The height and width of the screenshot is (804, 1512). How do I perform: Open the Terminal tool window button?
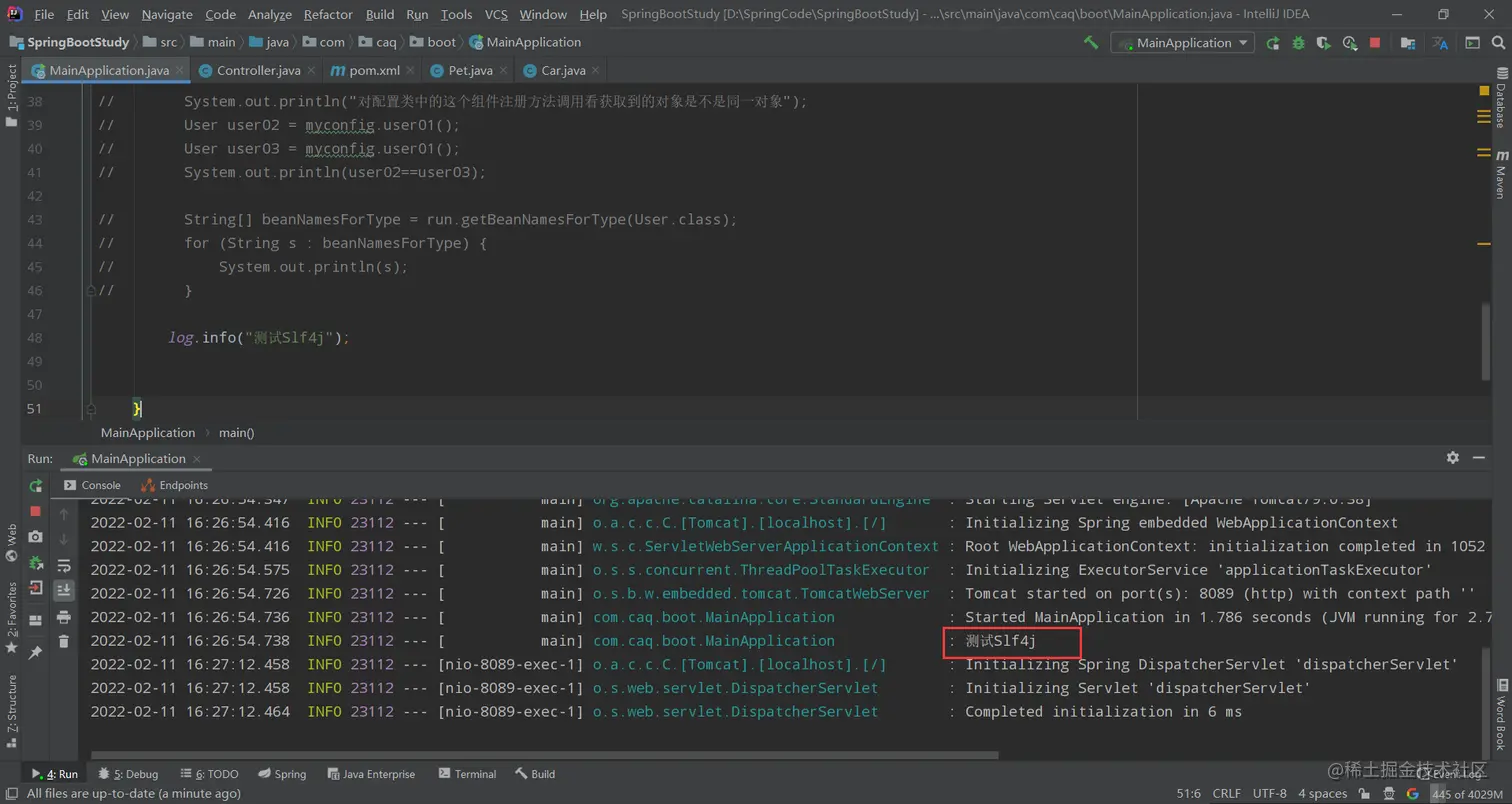click(x=466, y=774)
